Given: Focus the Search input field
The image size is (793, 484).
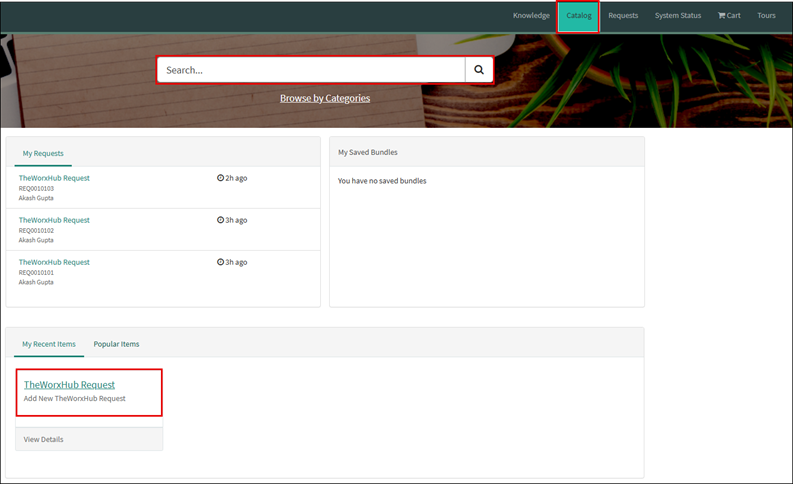Looking at the screenshot, I should click(311, 70).
